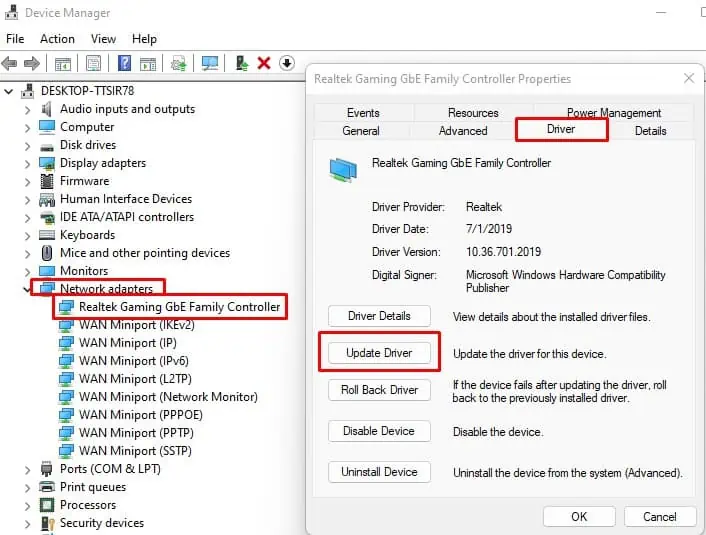
Task: Click the Human Interface Devices icon
Action: pos(47,199)
